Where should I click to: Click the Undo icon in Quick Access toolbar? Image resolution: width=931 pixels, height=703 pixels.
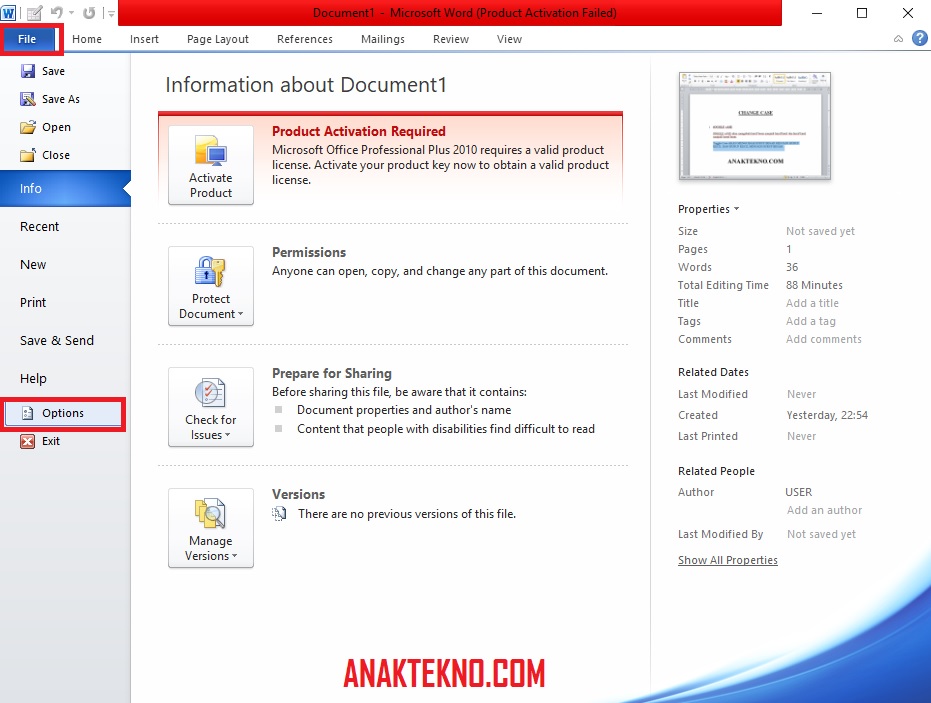(56, 12)
